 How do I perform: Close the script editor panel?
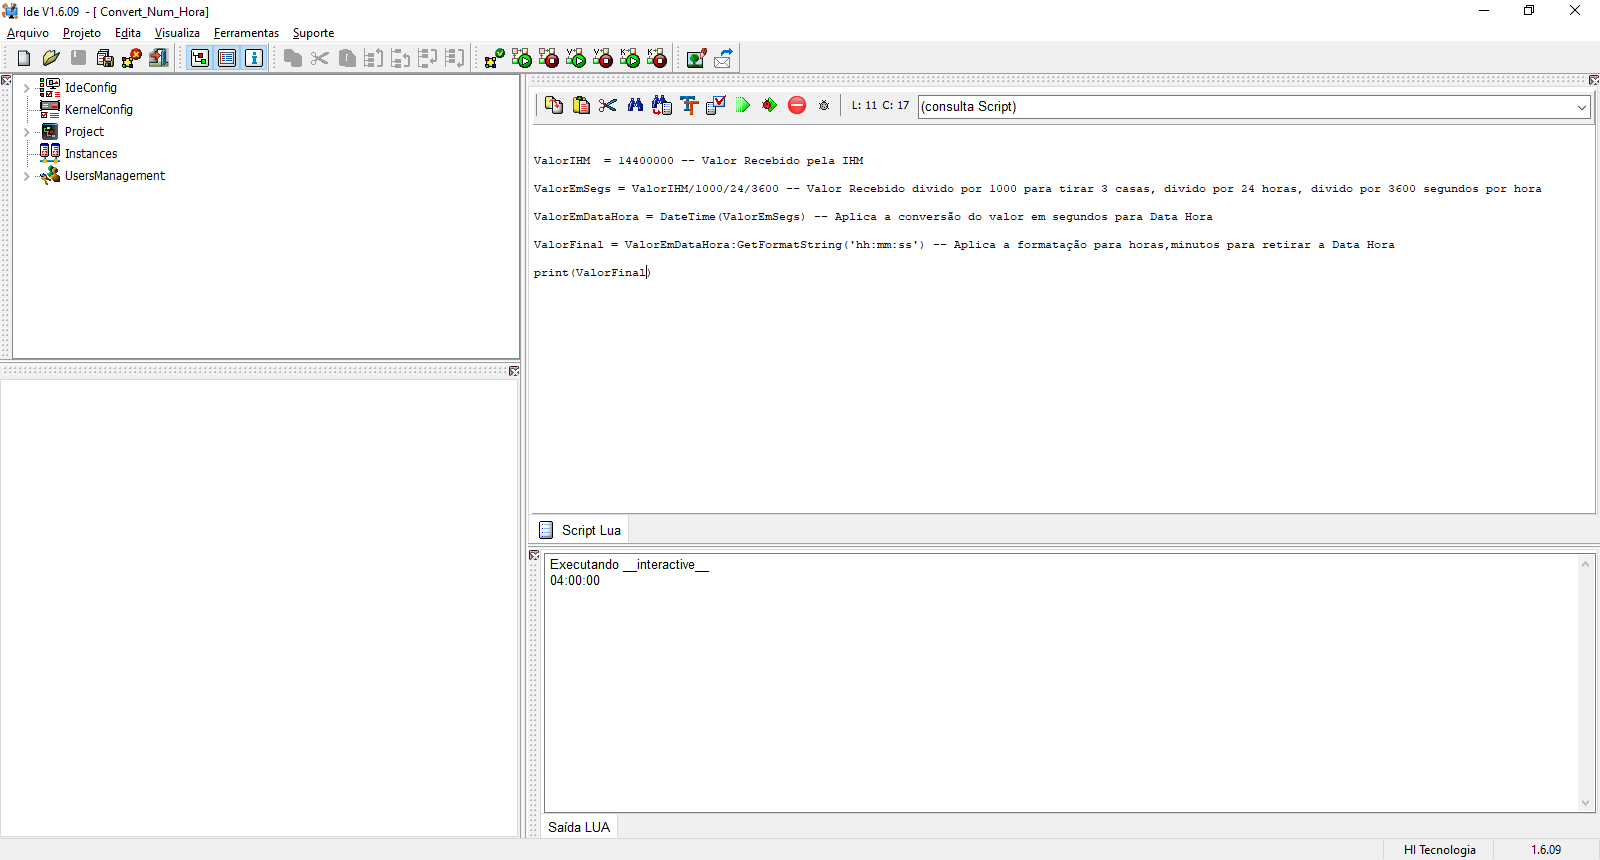[x=1594, y=80]
